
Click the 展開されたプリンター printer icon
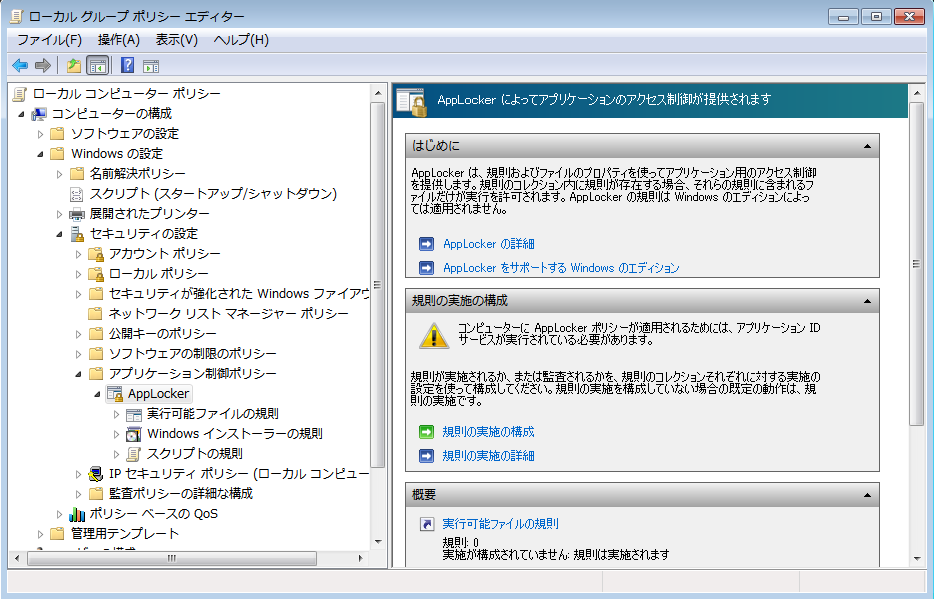(x=77, y=214)
